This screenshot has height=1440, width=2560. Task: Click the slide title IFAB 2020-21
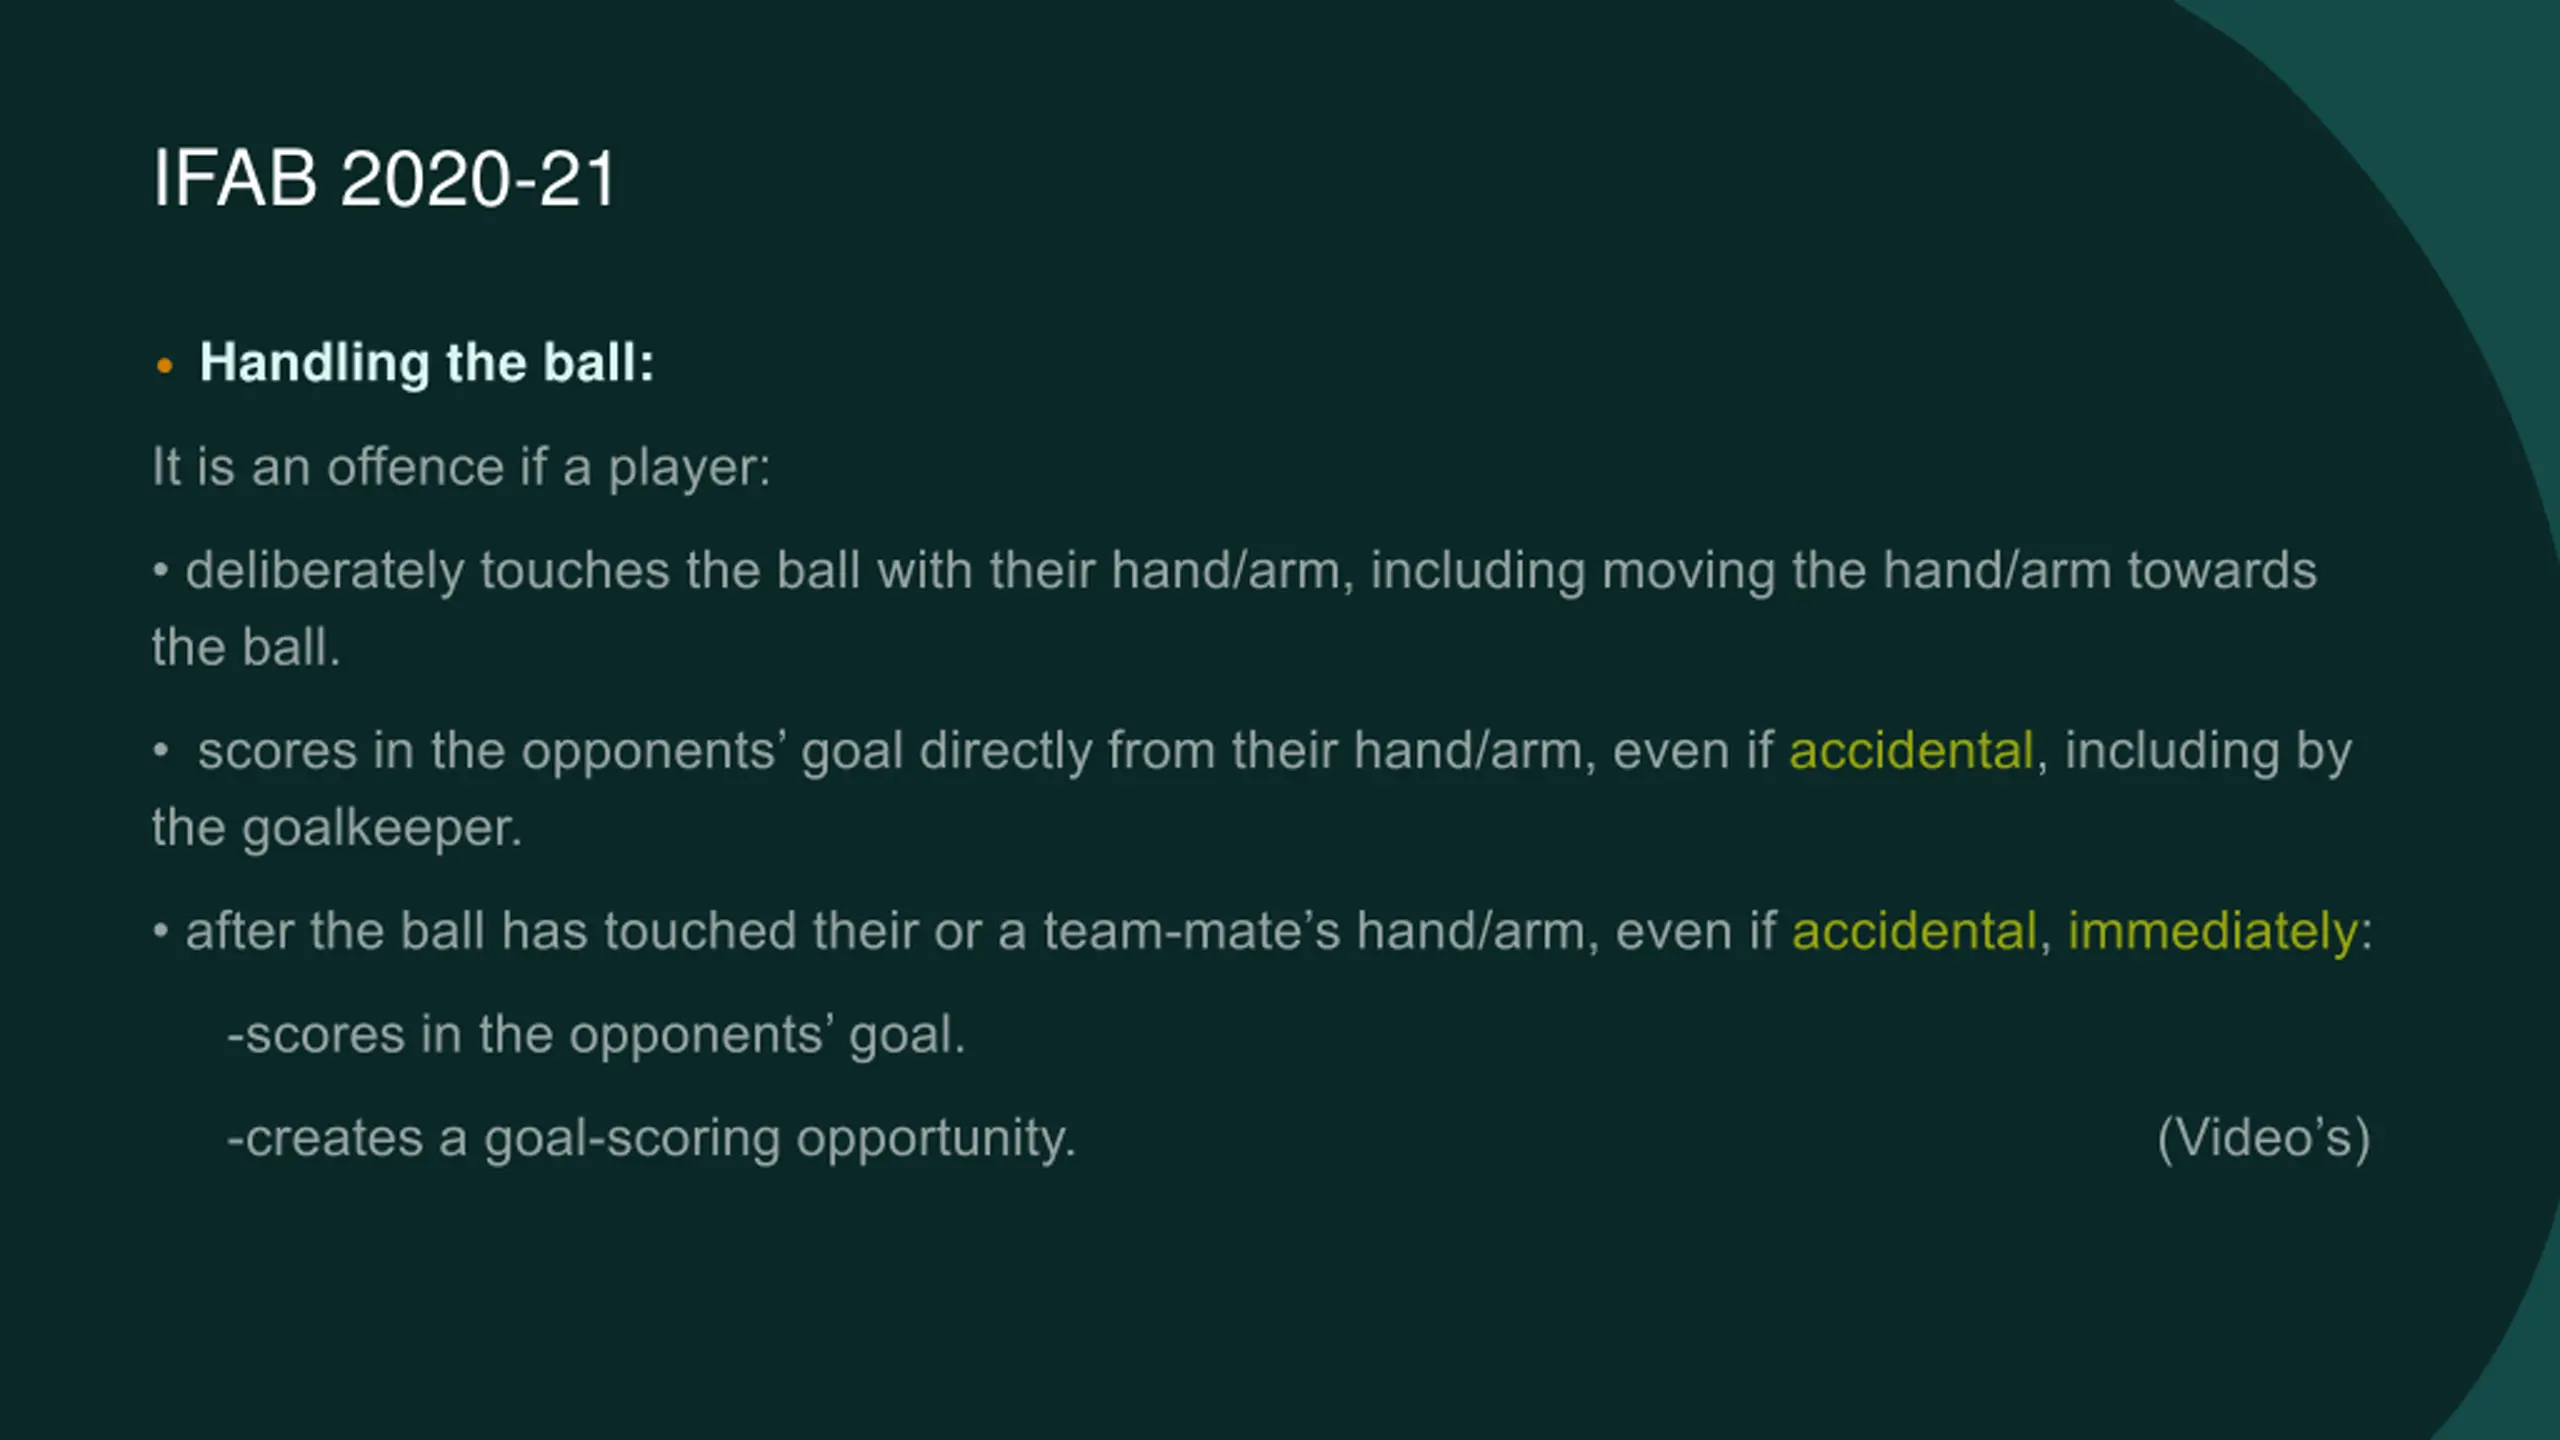click(384, 179)
